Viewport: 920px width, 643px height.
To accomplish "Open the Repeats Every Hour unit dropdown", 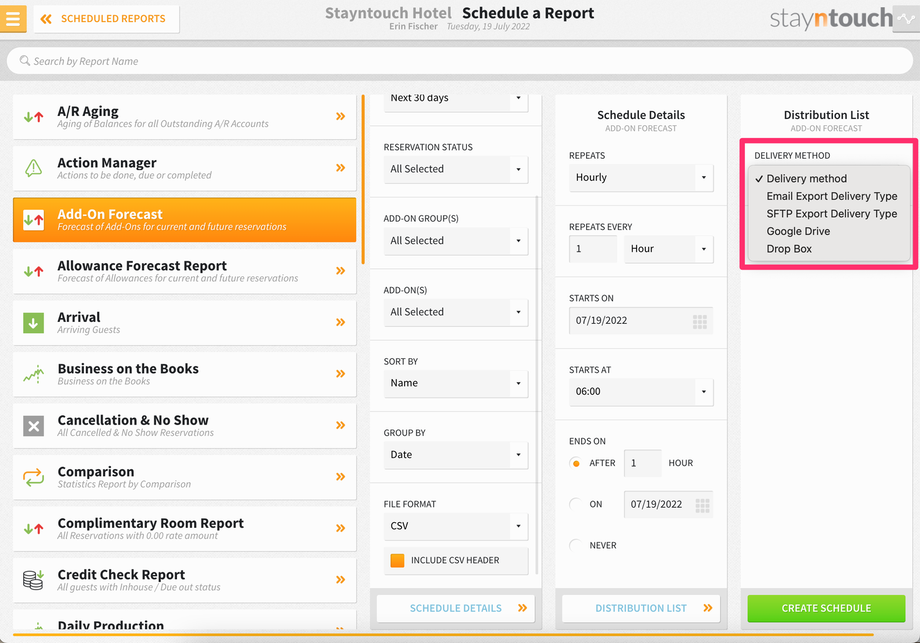I will [669, 249].
